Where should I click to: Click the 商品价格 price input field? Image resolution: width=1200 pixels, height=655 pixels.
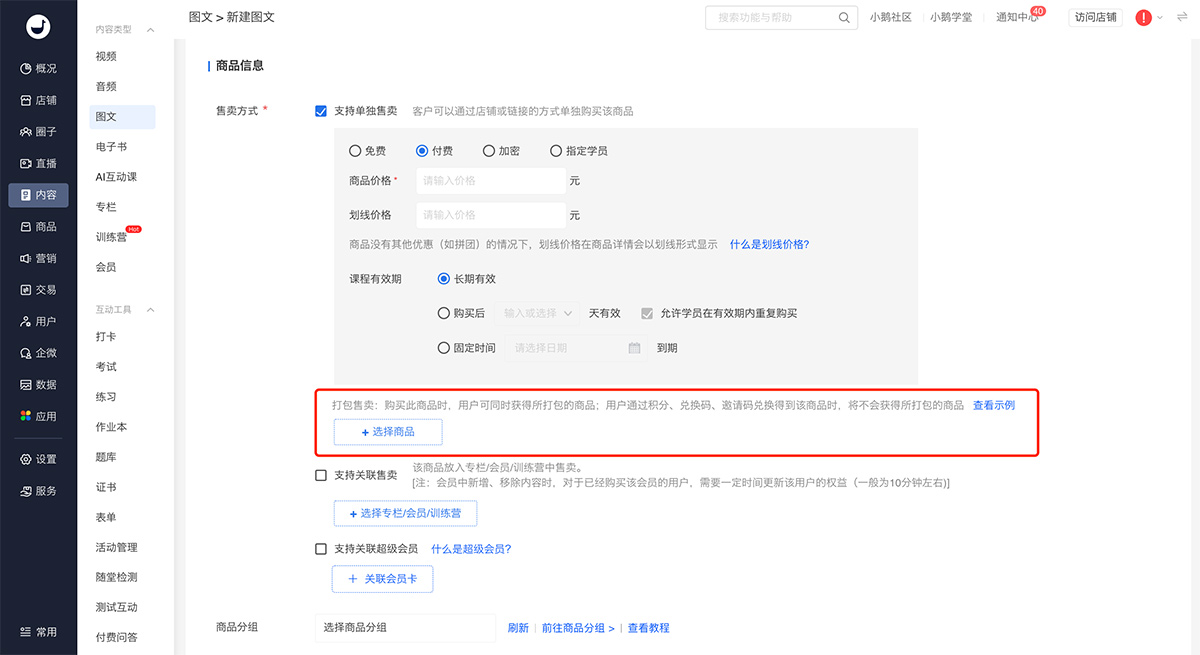pos(490,181)
